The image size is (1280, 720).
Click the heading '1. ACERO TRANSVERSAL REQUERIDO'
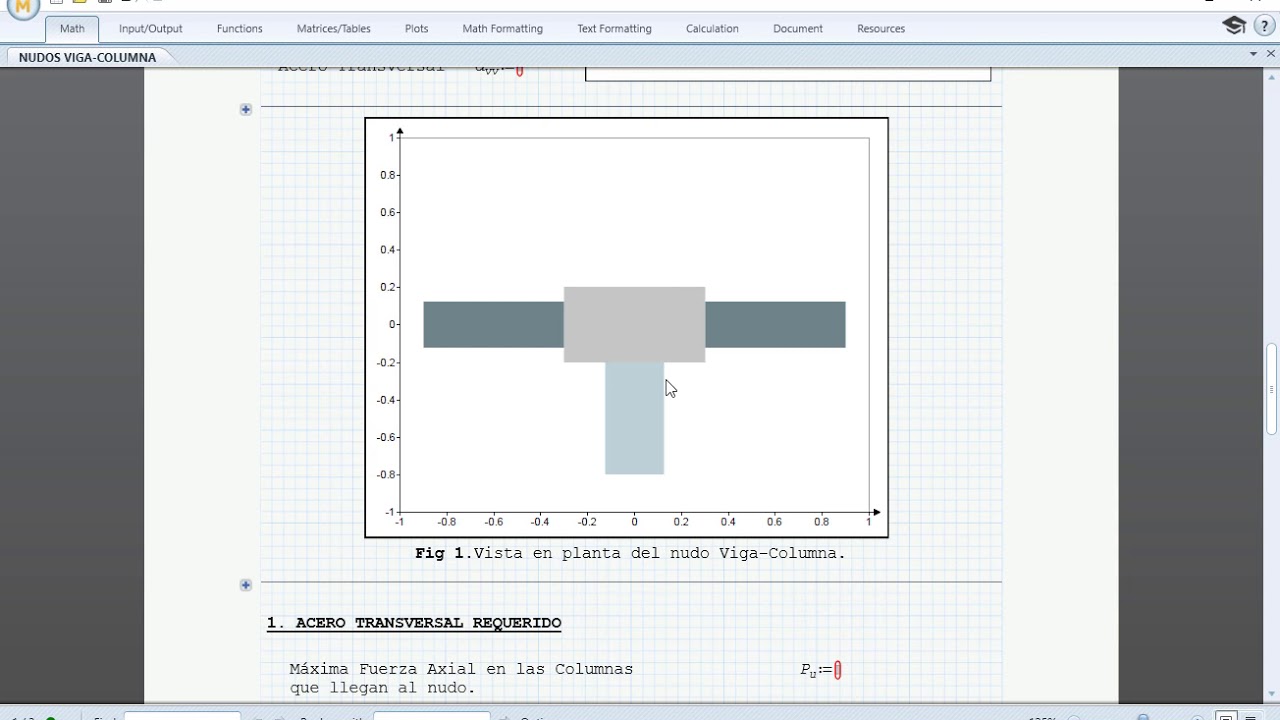[414, 623]
